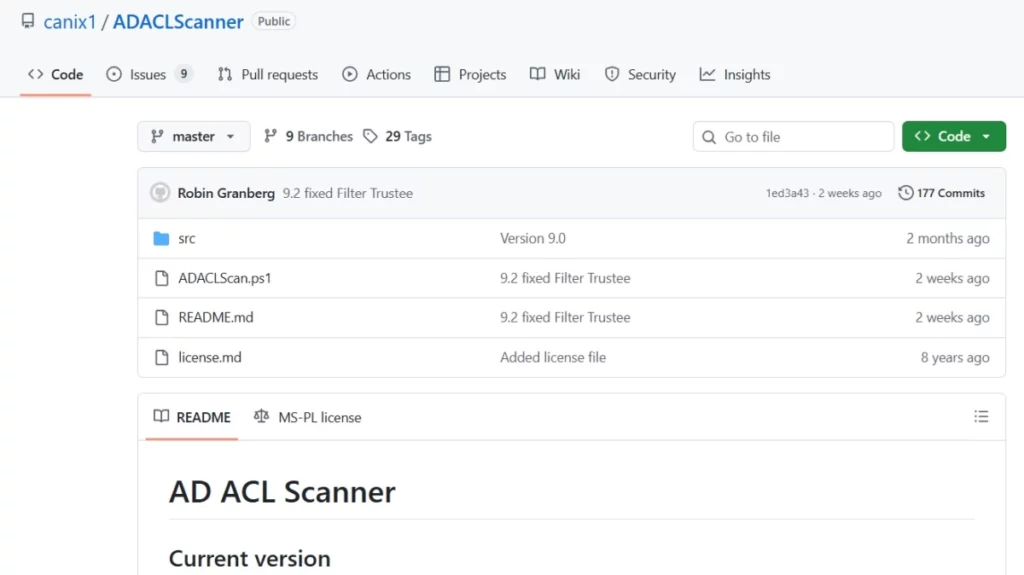The image size is (1024, 575).
Task: Open ADACLScan.ps1 row commit message
Action: click(565, 278)
